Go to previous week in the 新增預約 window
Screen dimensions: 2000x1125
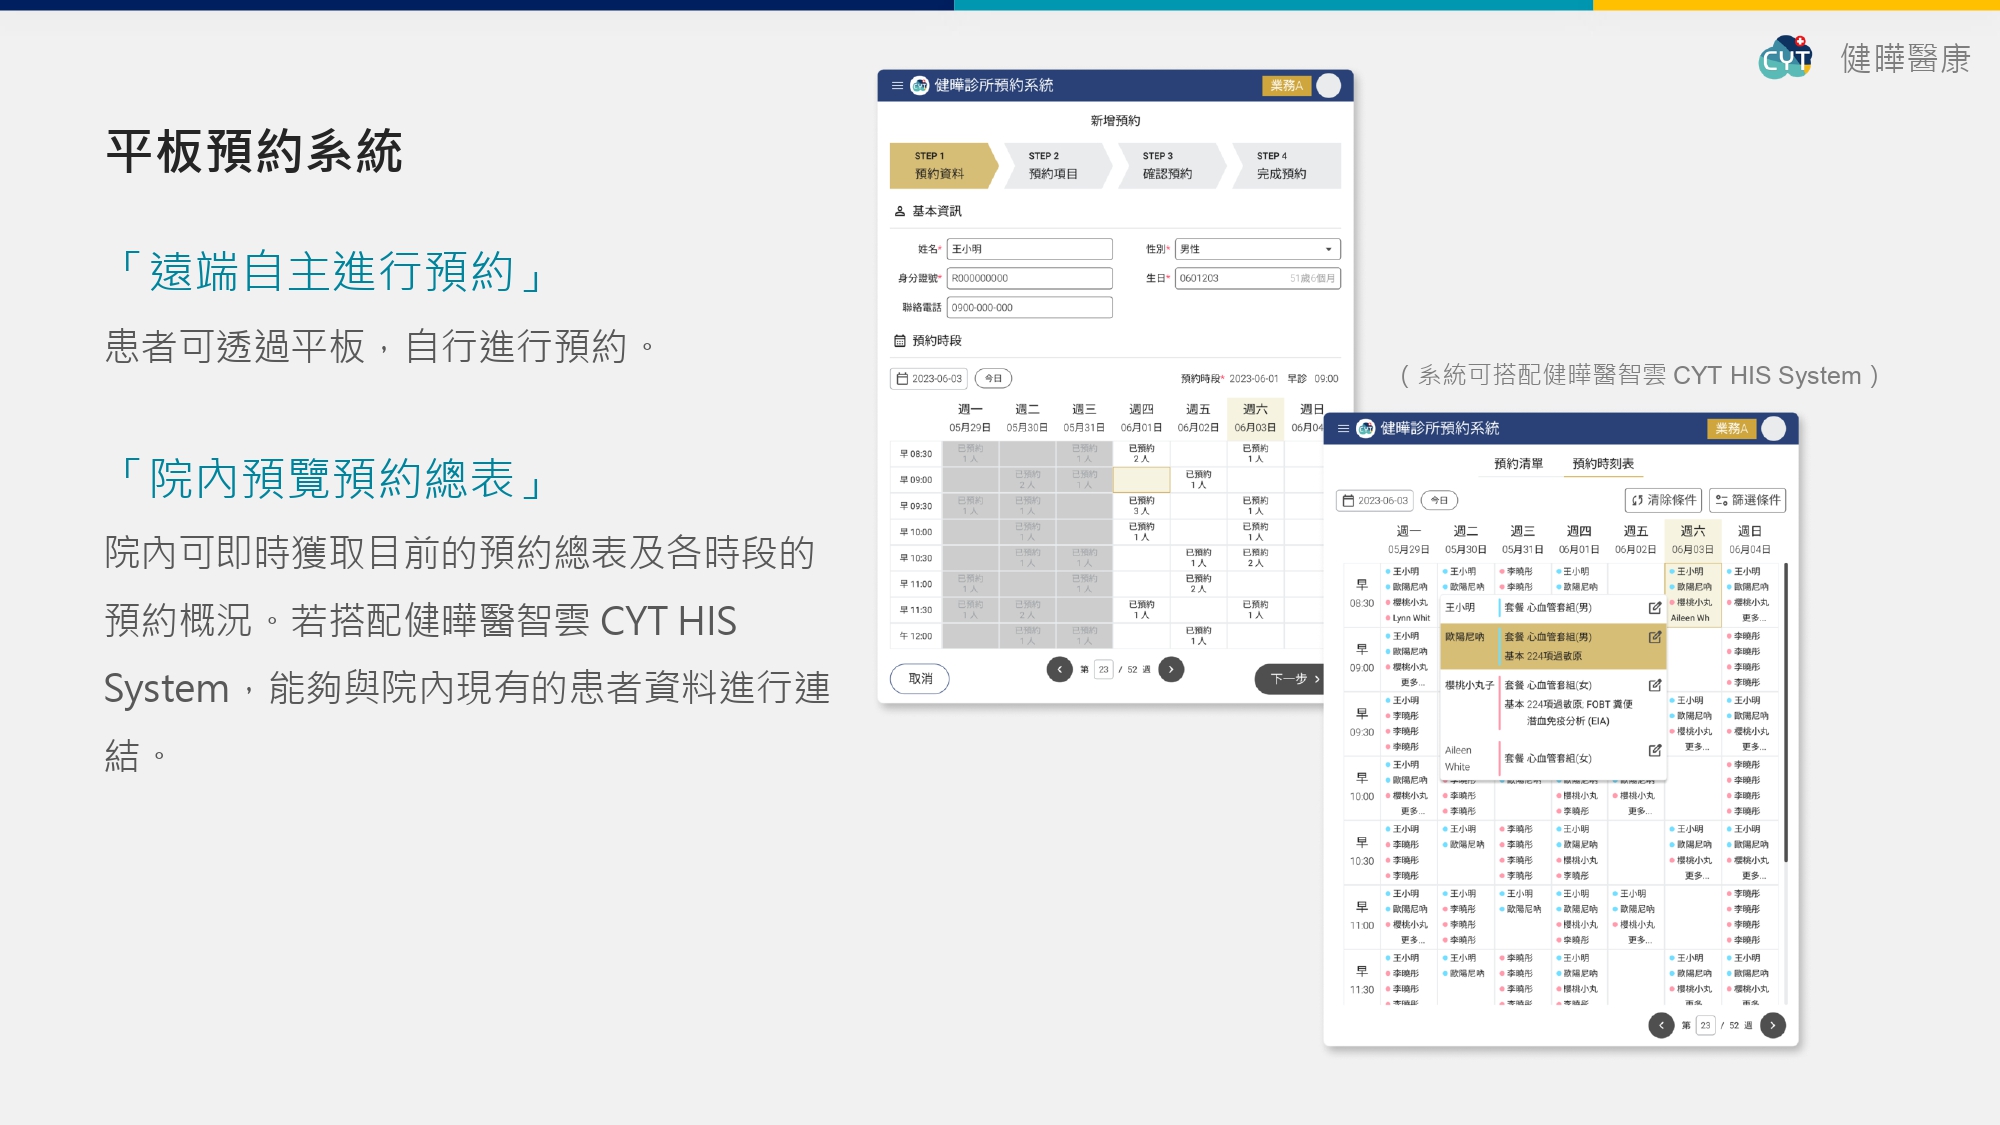pyautogui.click(x=1060, y=669)
